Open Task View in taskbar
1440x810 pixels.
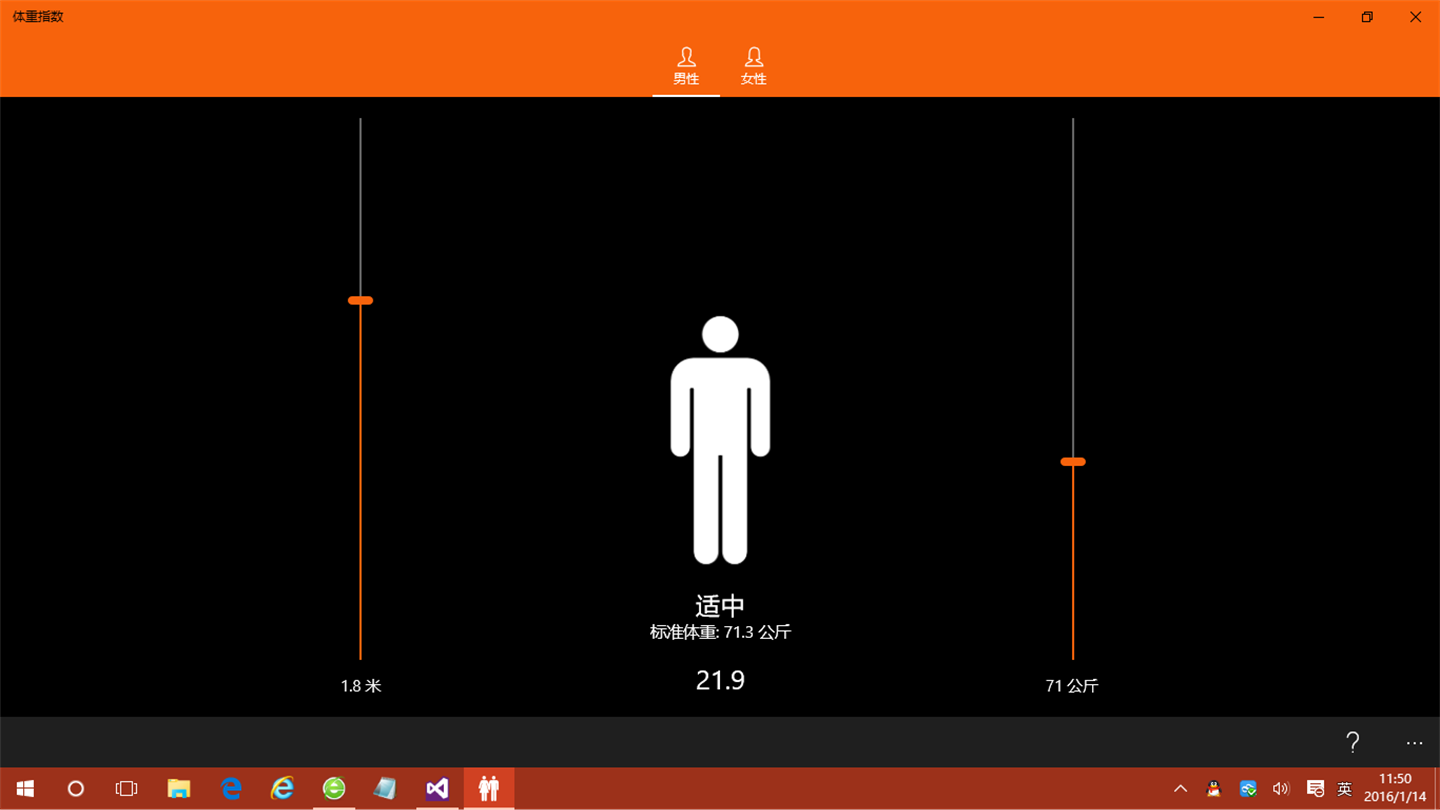pos(127,789)
